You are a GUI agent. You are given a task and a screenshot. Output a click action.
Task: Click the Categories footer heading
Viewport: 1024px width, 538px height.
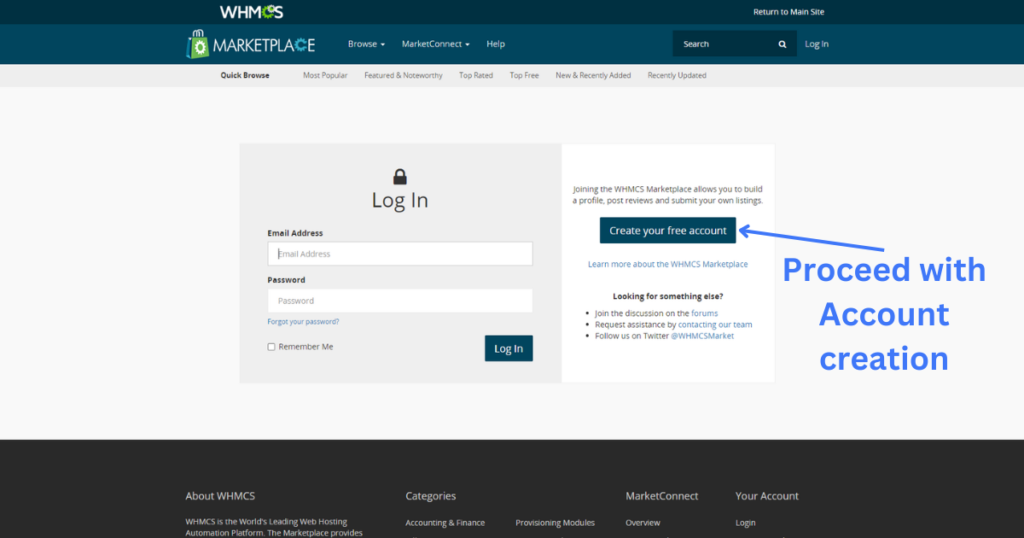[430, 496]
